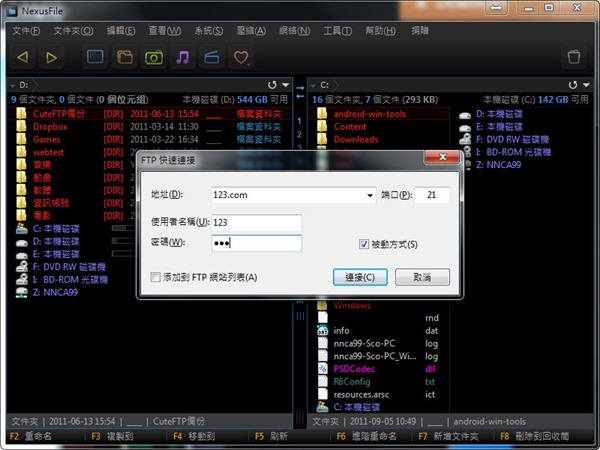The height and width of the screenshot is (450, 600).
Task: Select PSDCodec dll file in right panel
Action: [354, 369]
